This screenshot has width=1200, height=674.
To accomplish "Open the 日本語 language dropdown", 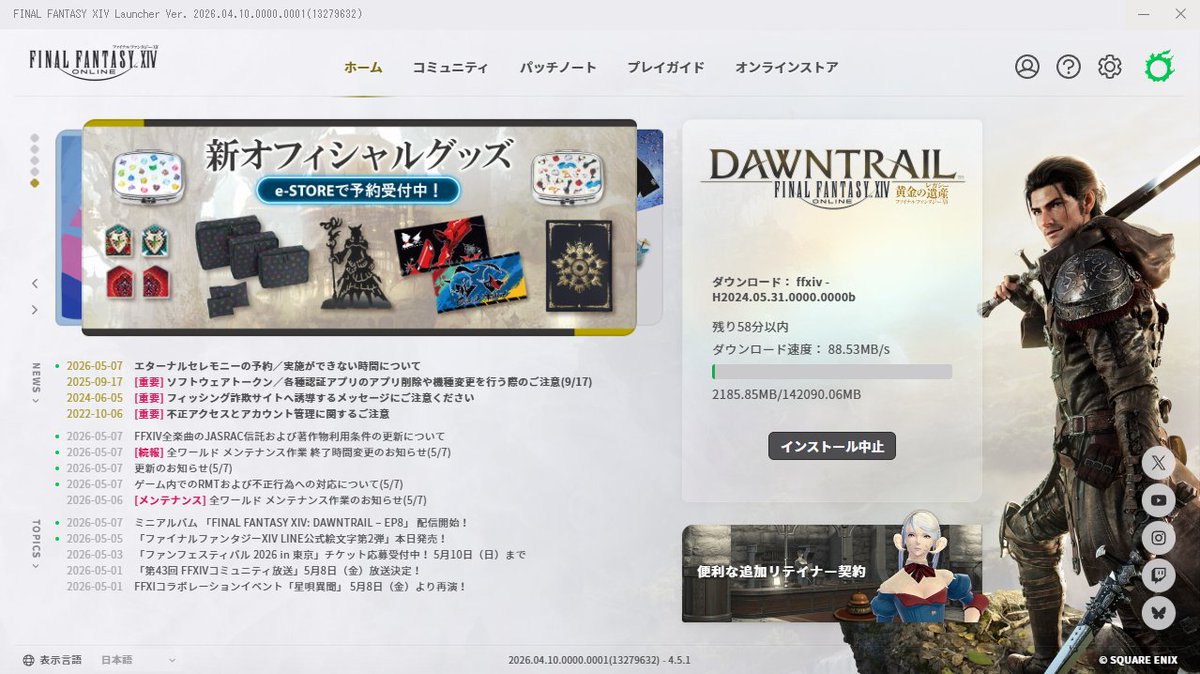I will pyautogui.click(x=138, y=660).
